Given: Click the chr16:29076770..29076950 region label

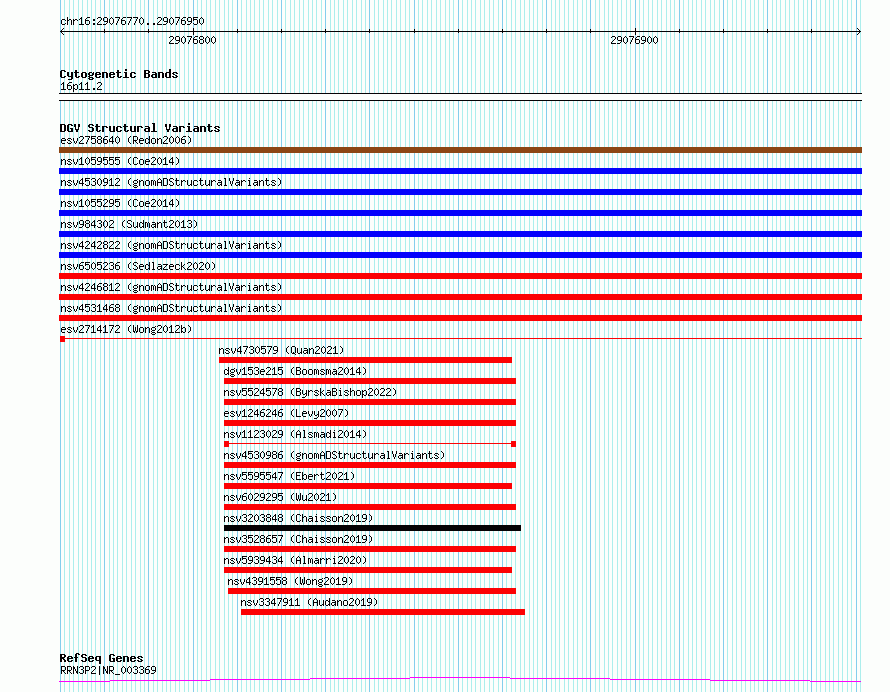Looking at the screenshot, I should click(x=132, y=22).
